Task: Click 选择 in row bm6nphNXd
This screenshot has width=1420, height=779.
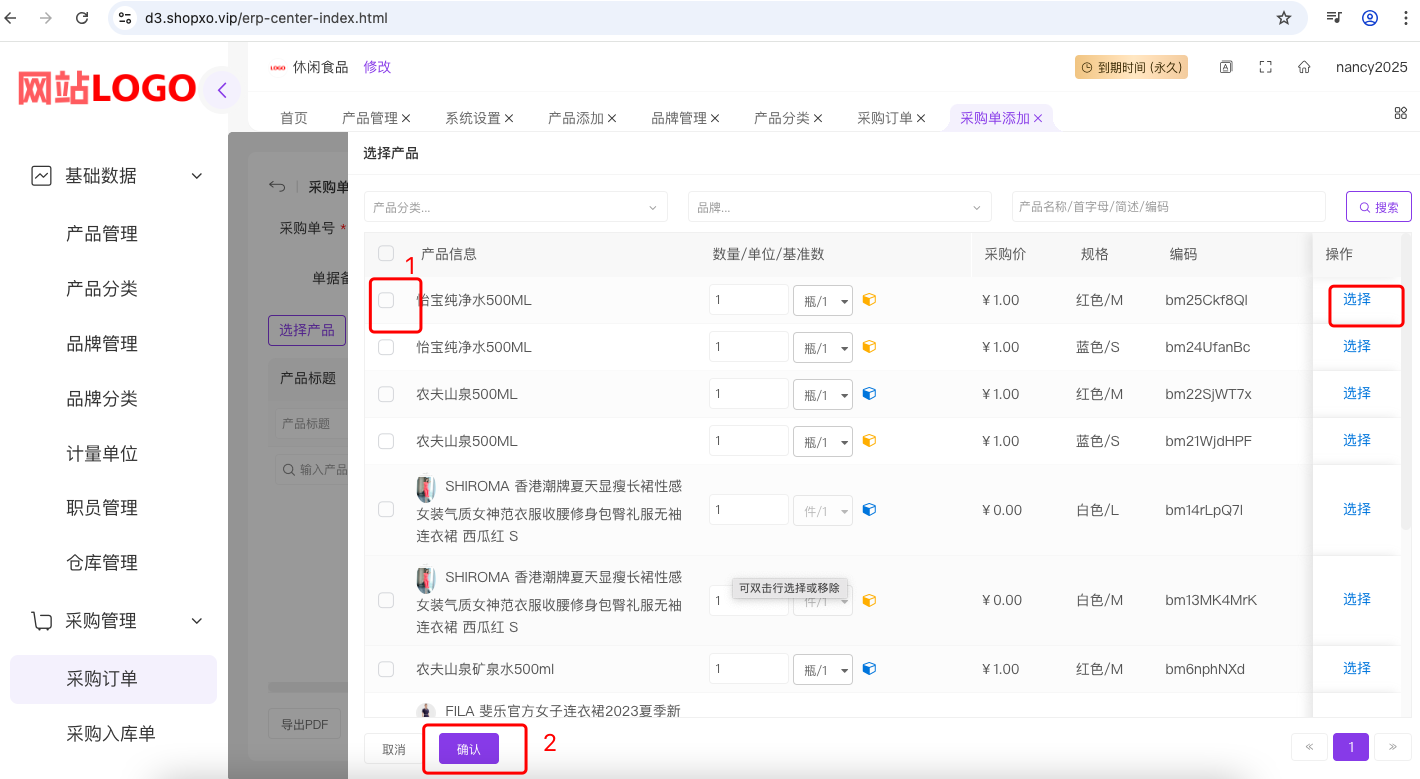Action: (1357, 668)
